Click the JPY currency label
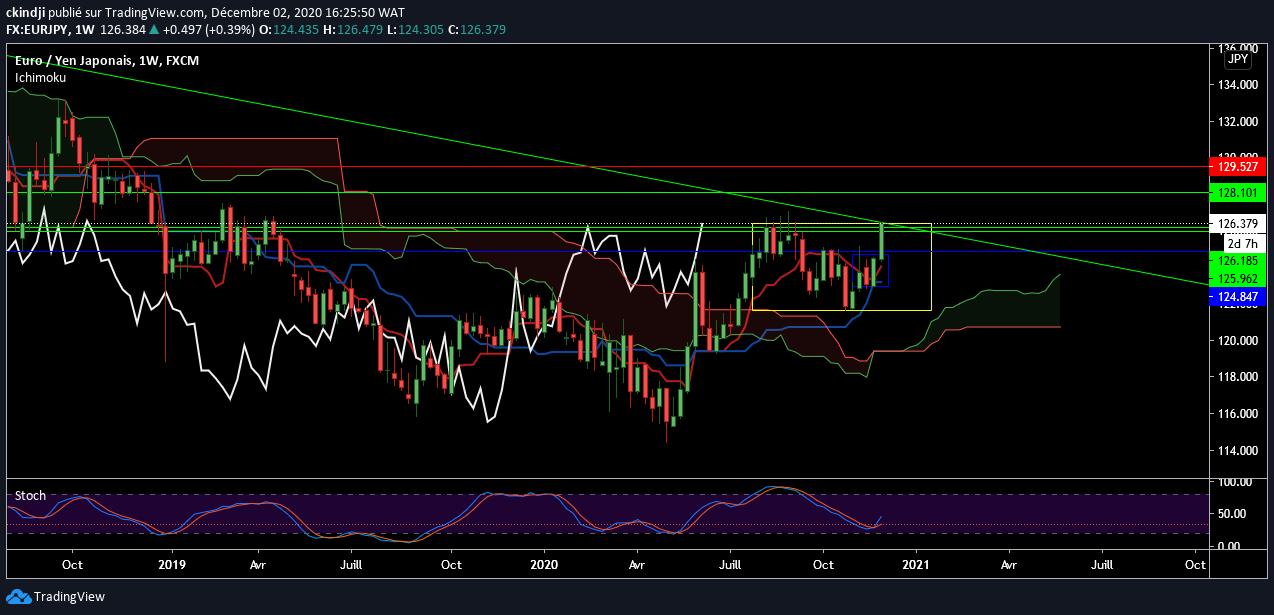This screenshot has height=615, width=1274. click(1237, 59)
